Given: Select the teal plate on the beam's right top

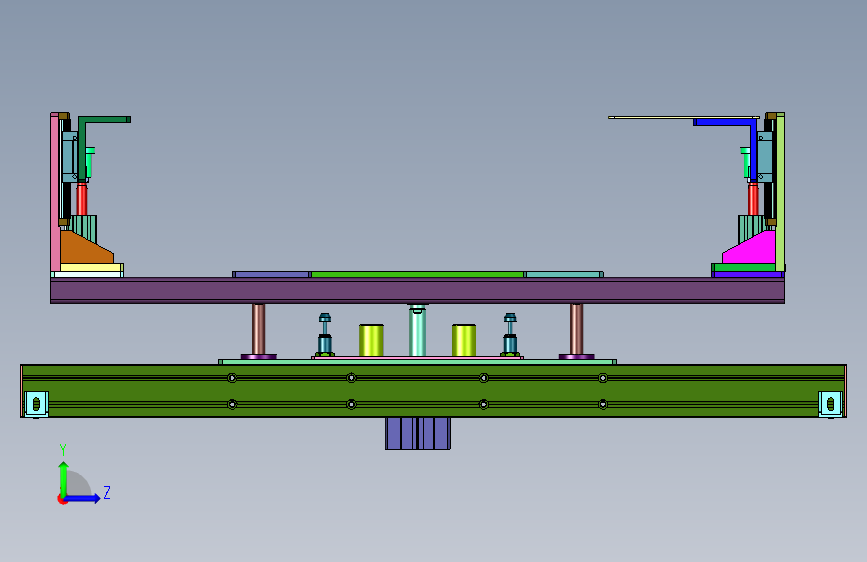Looking at the screenshot, I should coord(564,274).
